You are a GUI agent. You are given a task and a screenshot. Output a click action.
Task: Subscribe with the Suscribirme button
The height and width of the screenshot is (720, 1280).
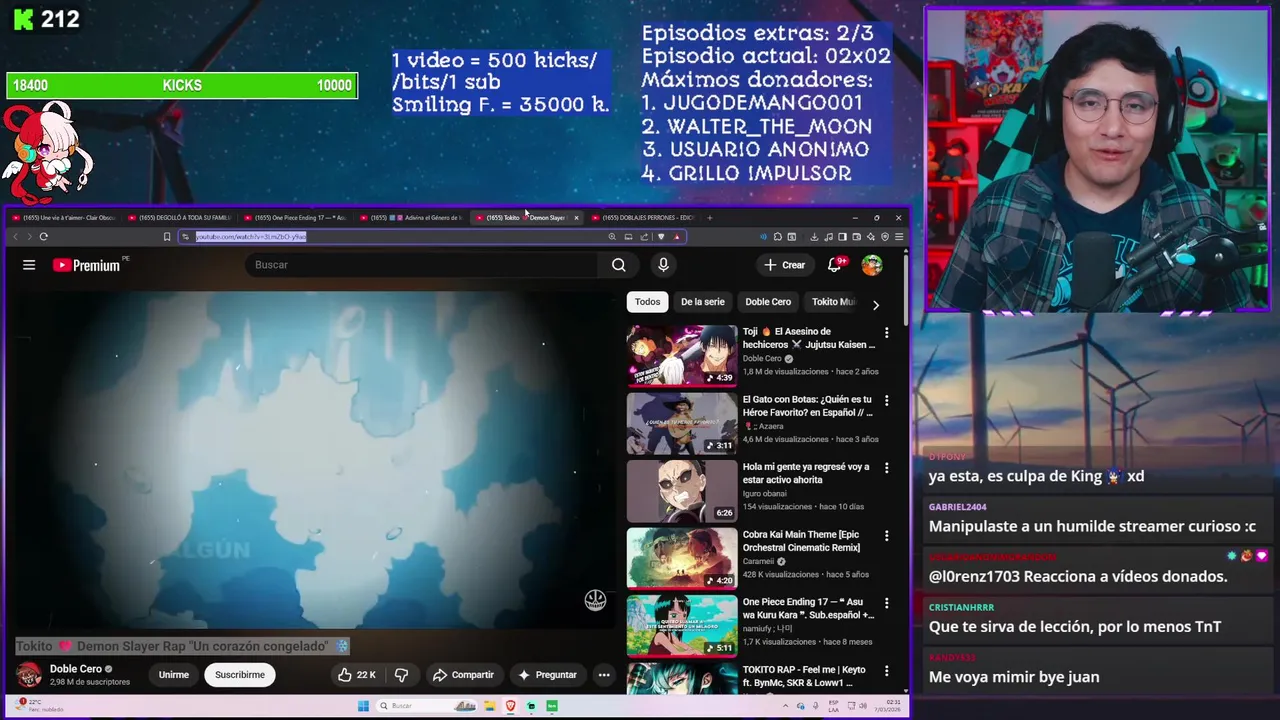tap(240, 675)
